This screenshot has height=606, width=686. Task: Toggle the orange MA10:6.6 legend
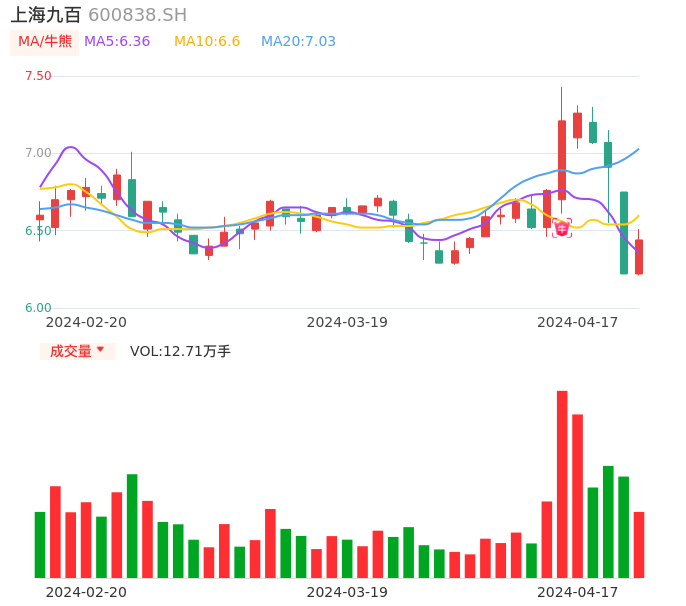click(207, 41)
